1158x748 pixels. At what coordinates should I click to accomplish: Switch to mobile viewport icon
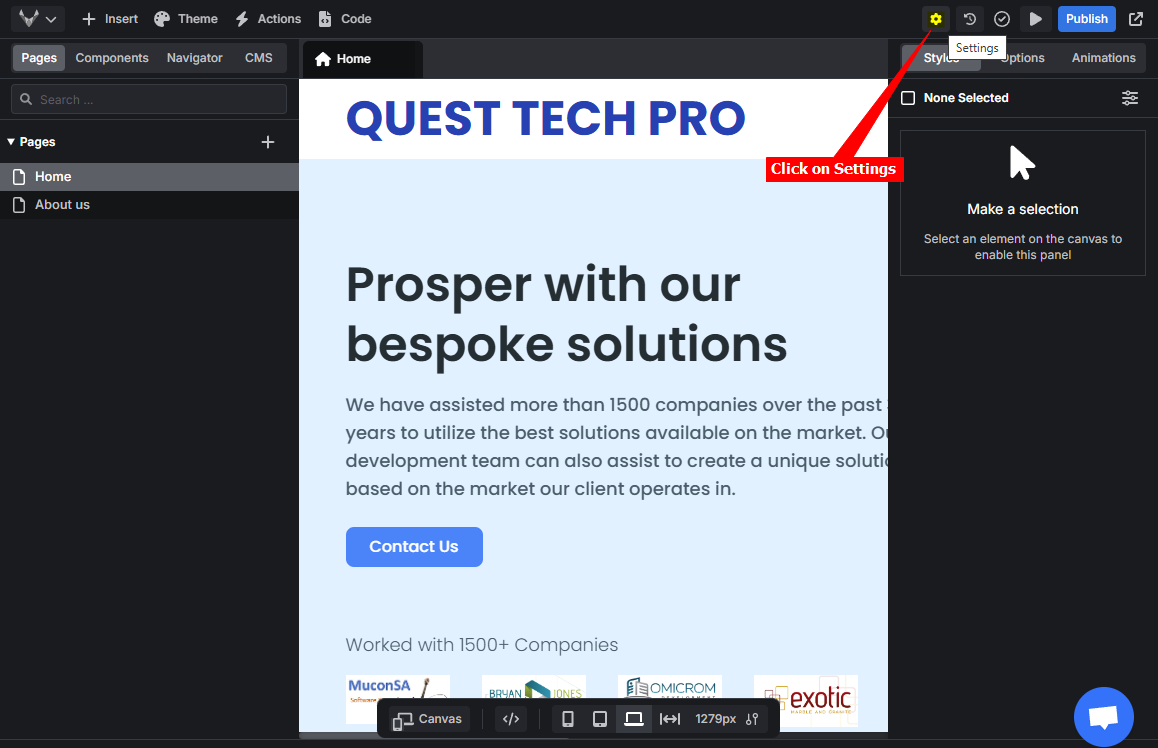[x=568, y=718]
